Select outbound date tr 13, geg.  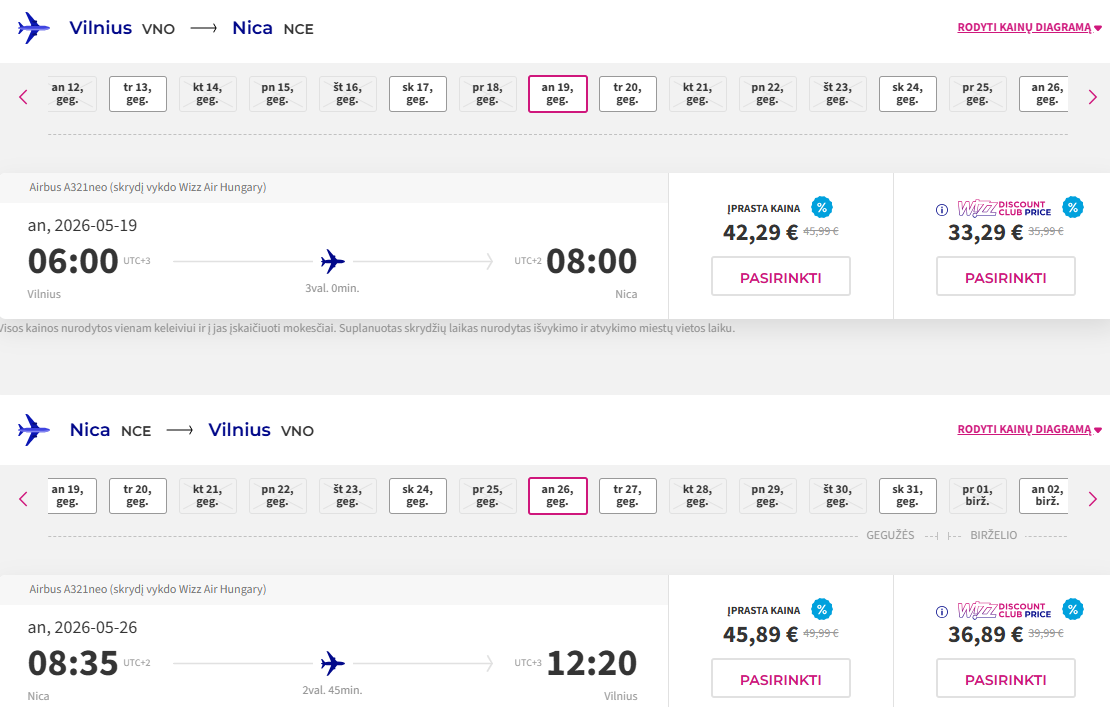tap(137, 94)
